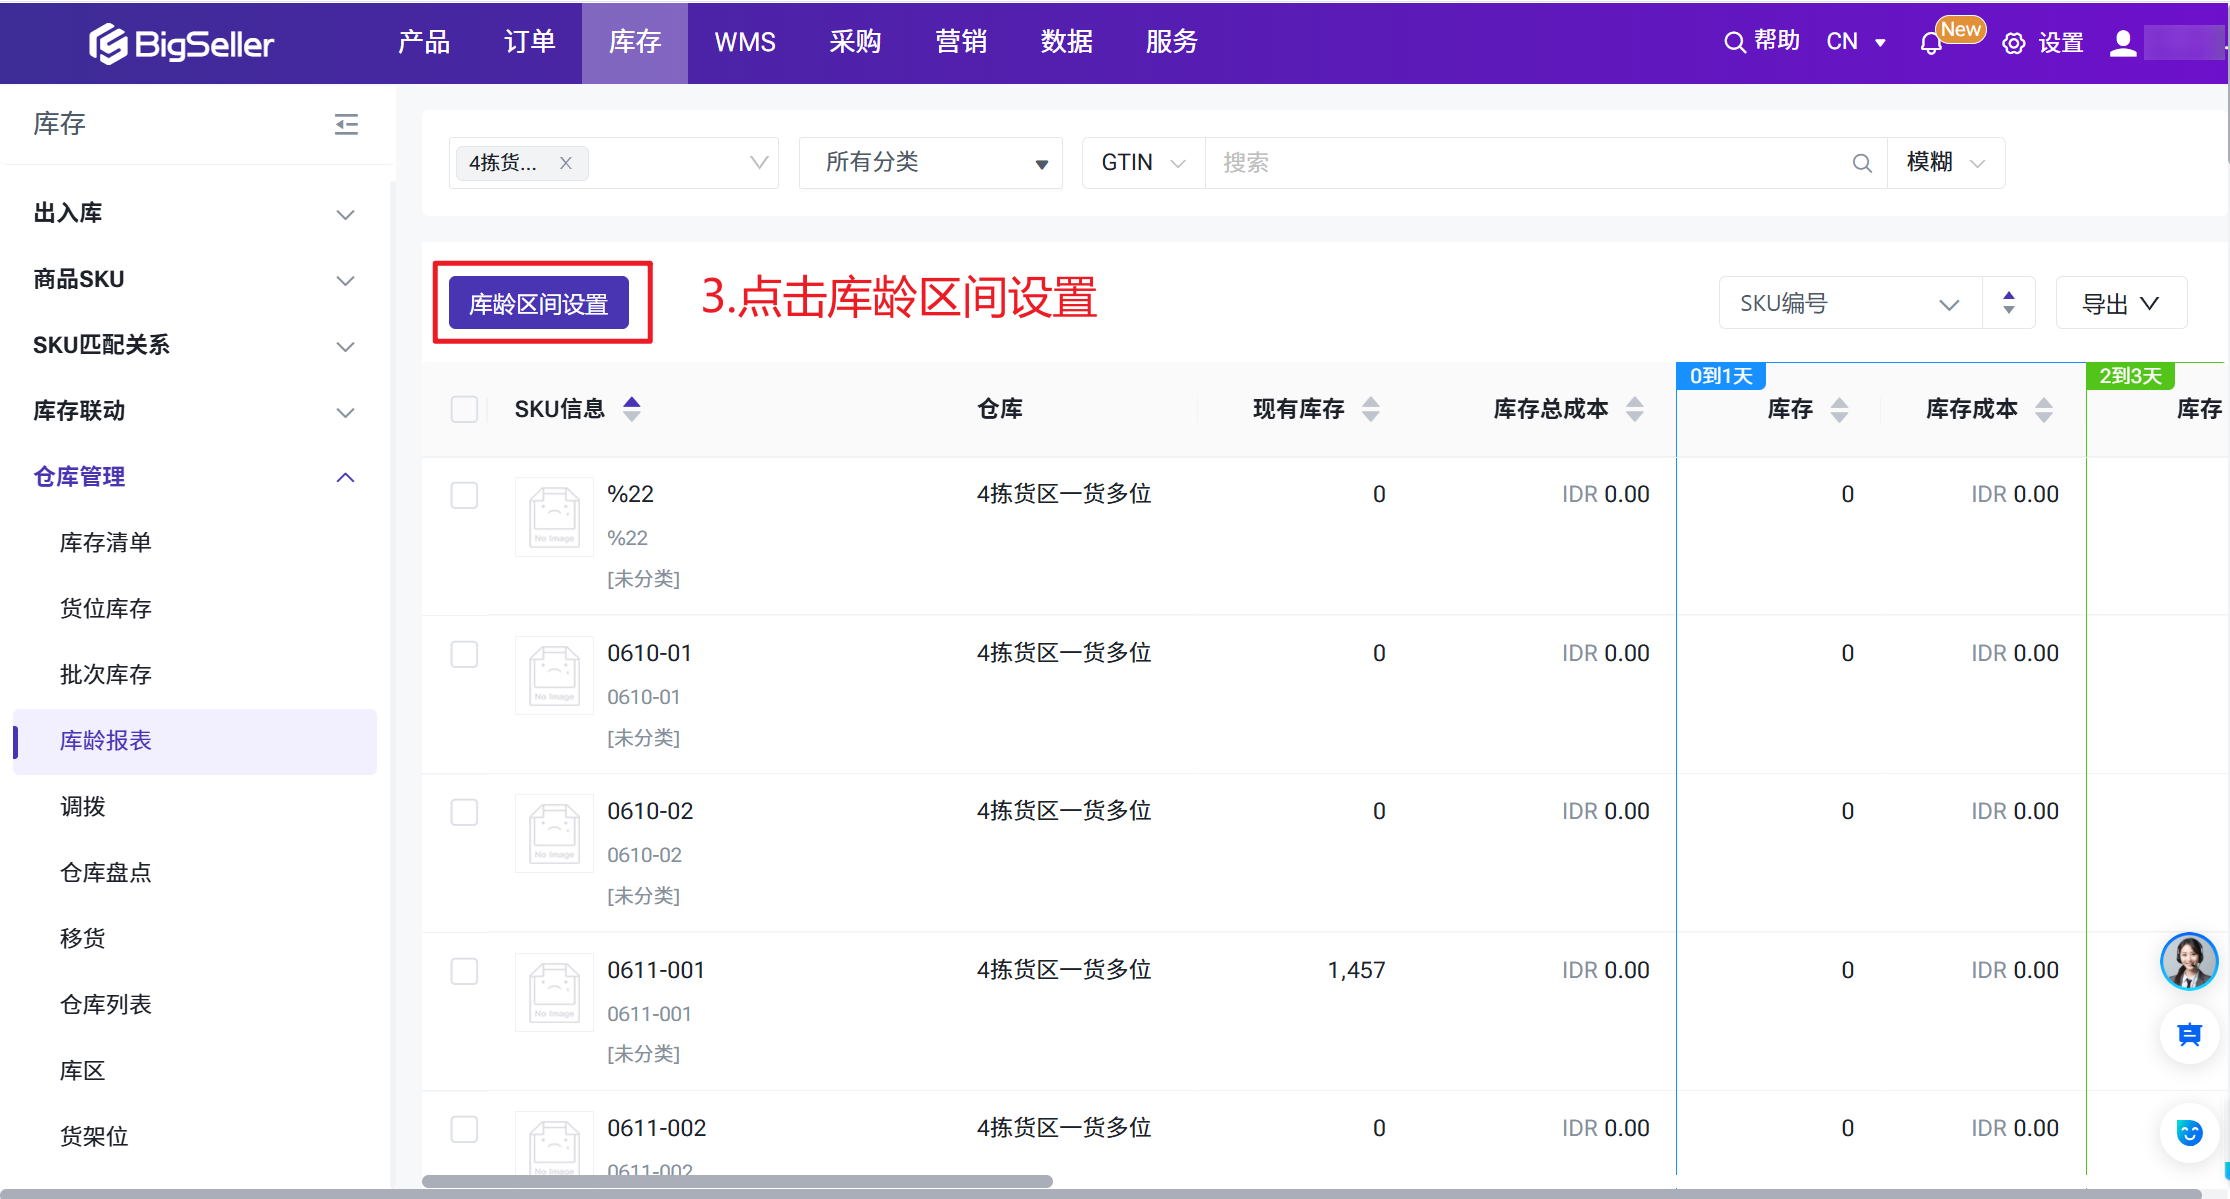Check the box for SKU 0610-01

point(464,654)
